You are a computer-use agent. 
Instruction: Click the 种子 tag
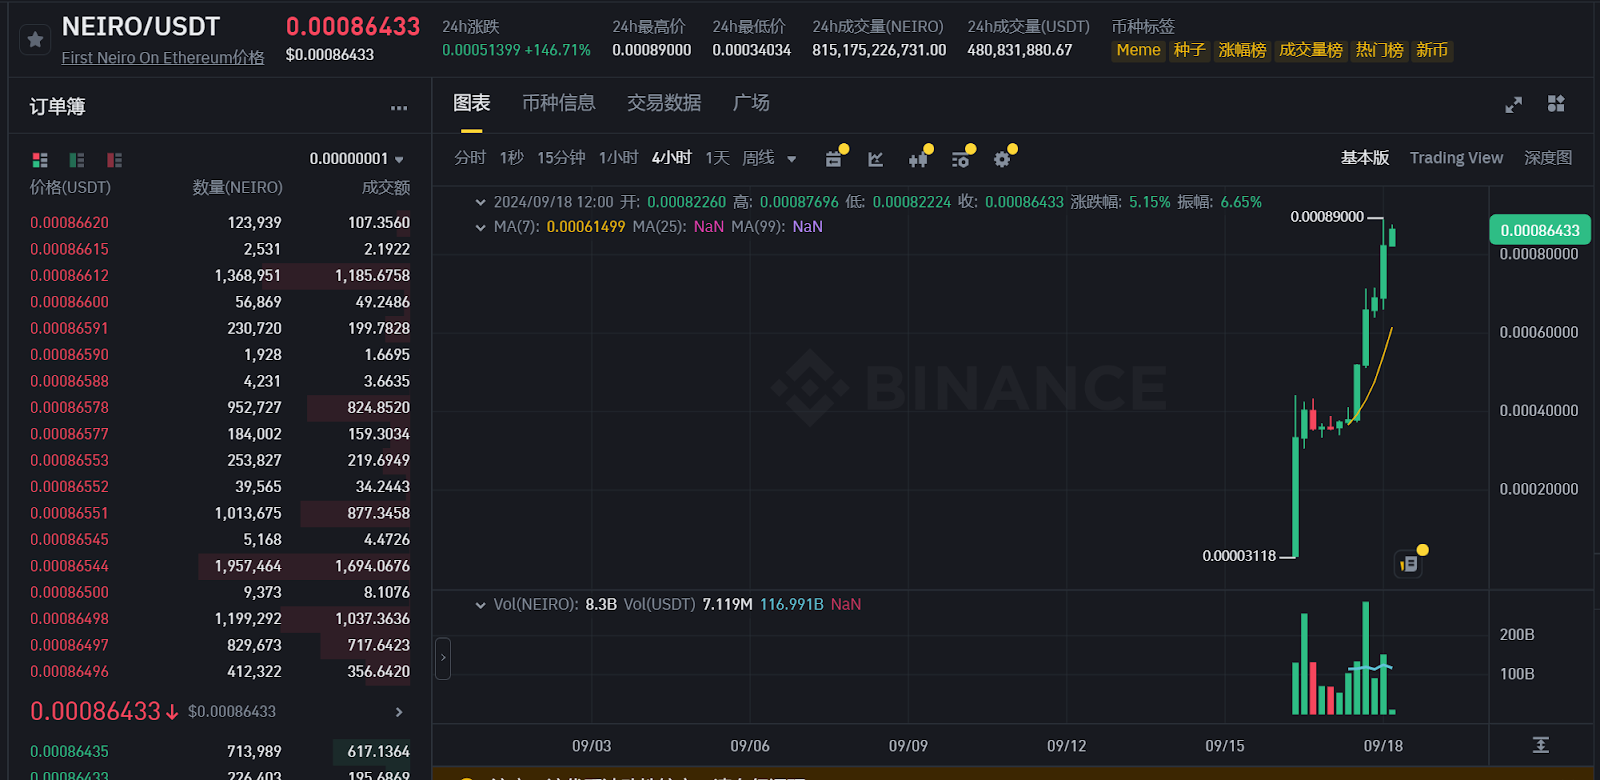tap(1189, 50)
